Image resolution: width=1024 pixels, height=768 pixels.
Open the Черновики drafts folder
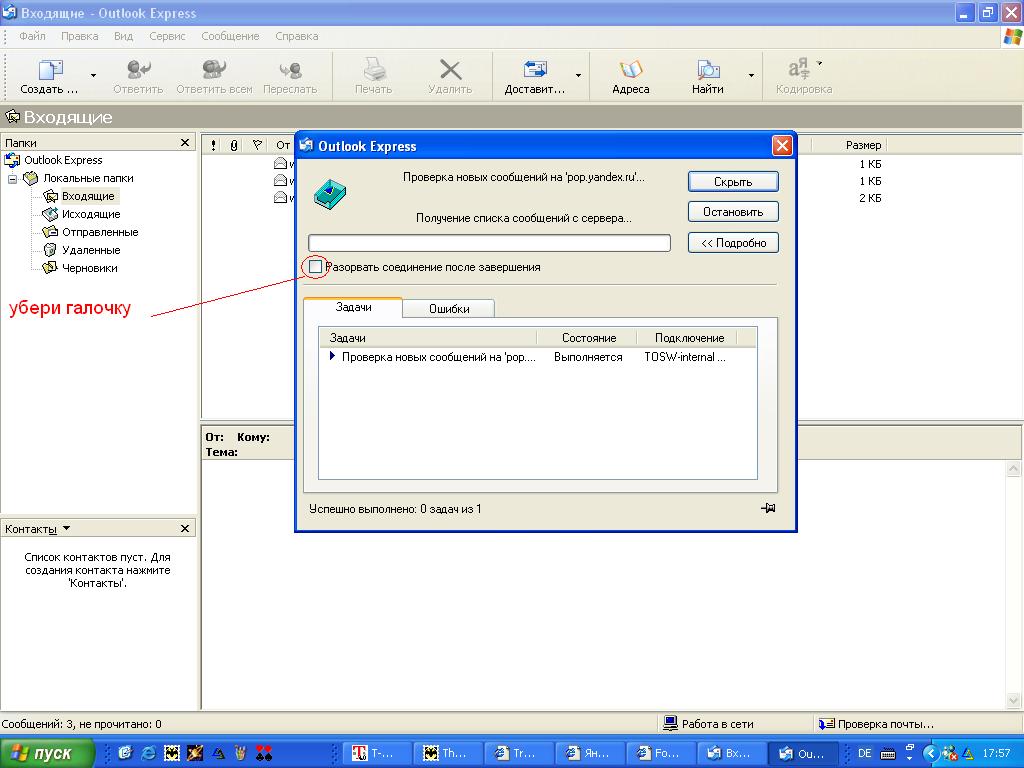tap(89, 268)
